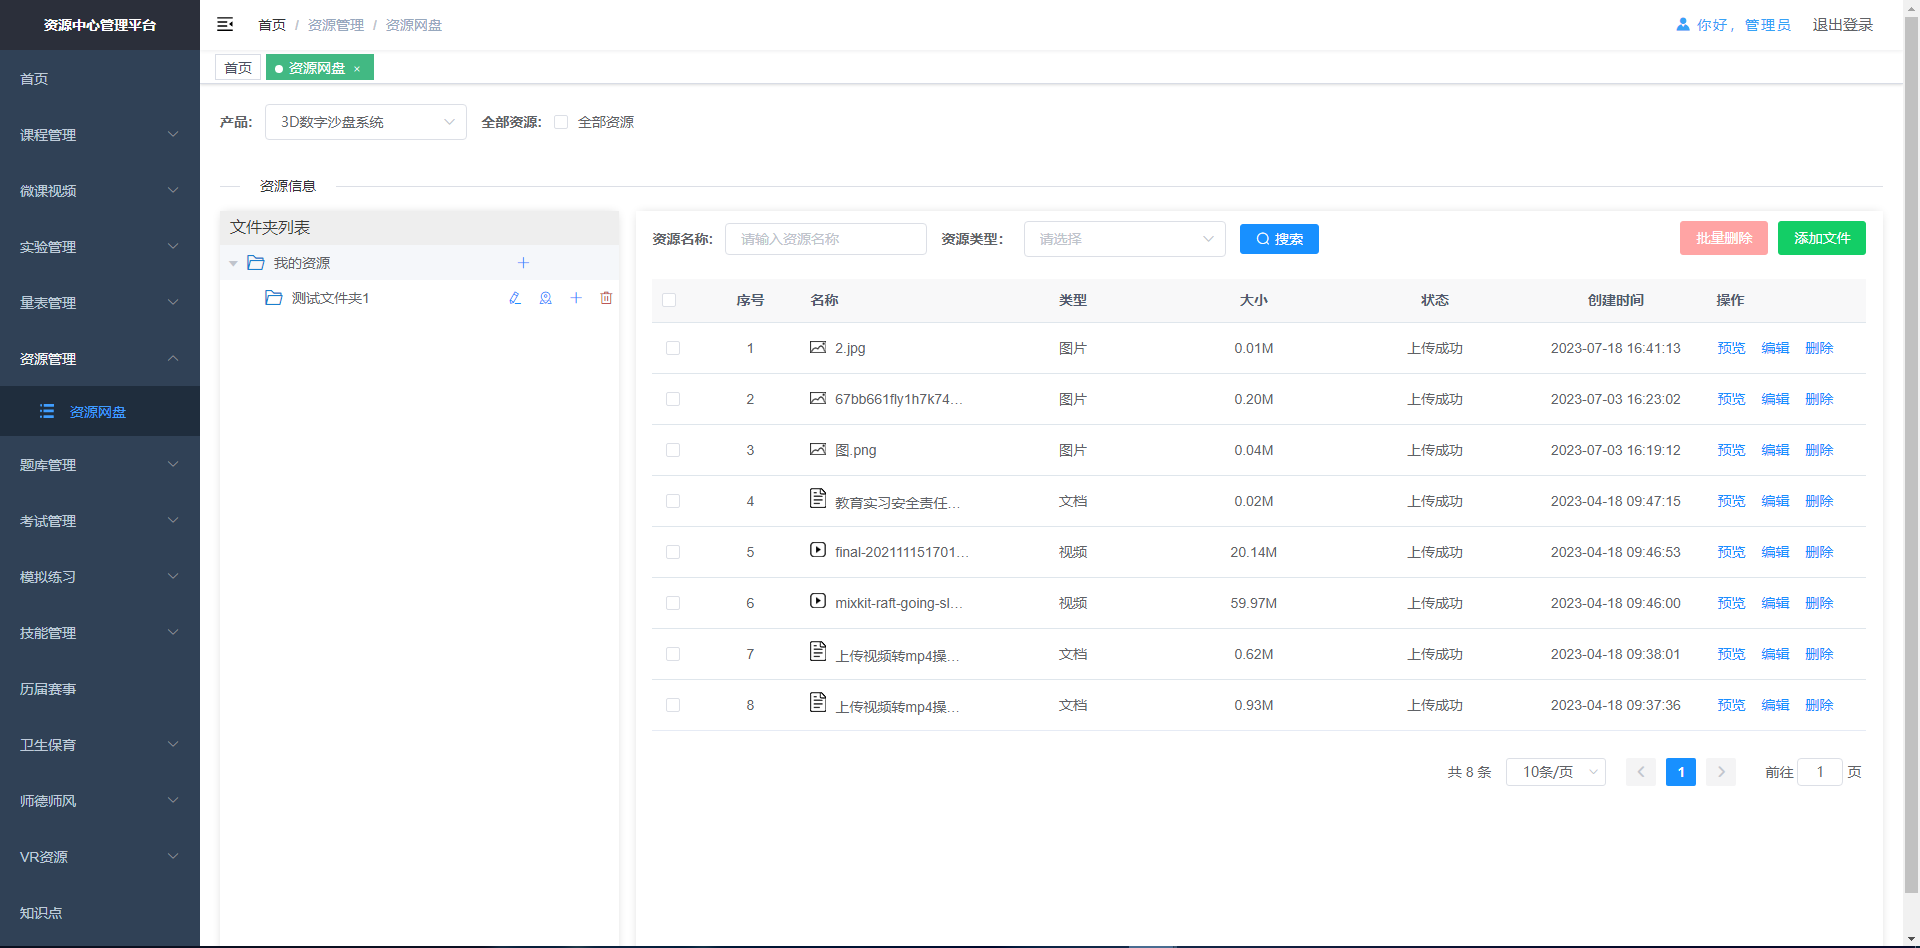Collapse 资源管理 sidebar menu
This screenshot has width=1920, height=948.
pos(100,358)
